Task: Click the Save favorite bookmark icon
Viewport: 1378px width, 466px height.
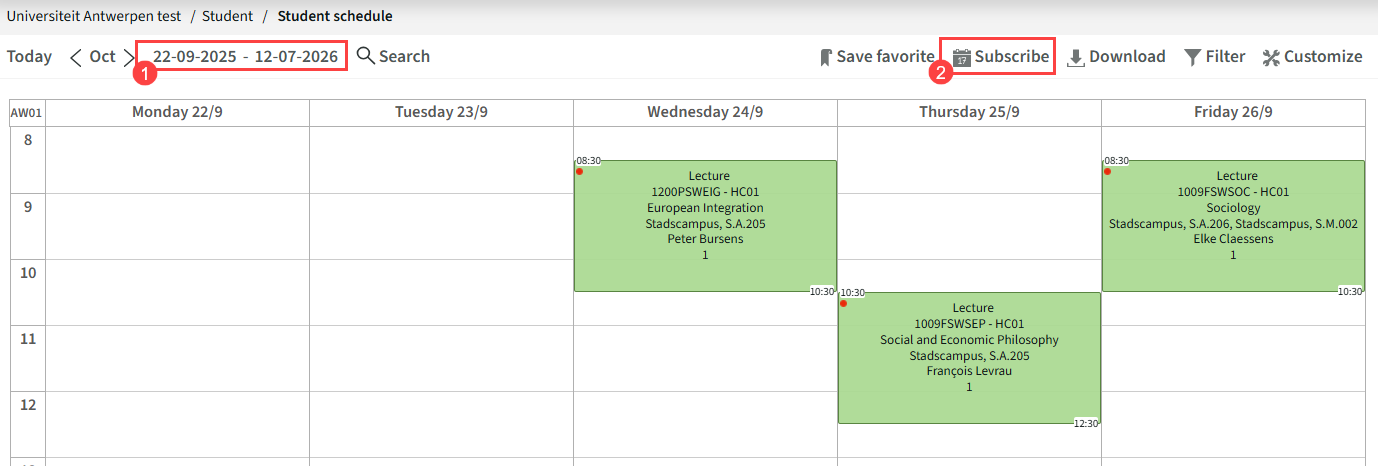Action: 826,57
